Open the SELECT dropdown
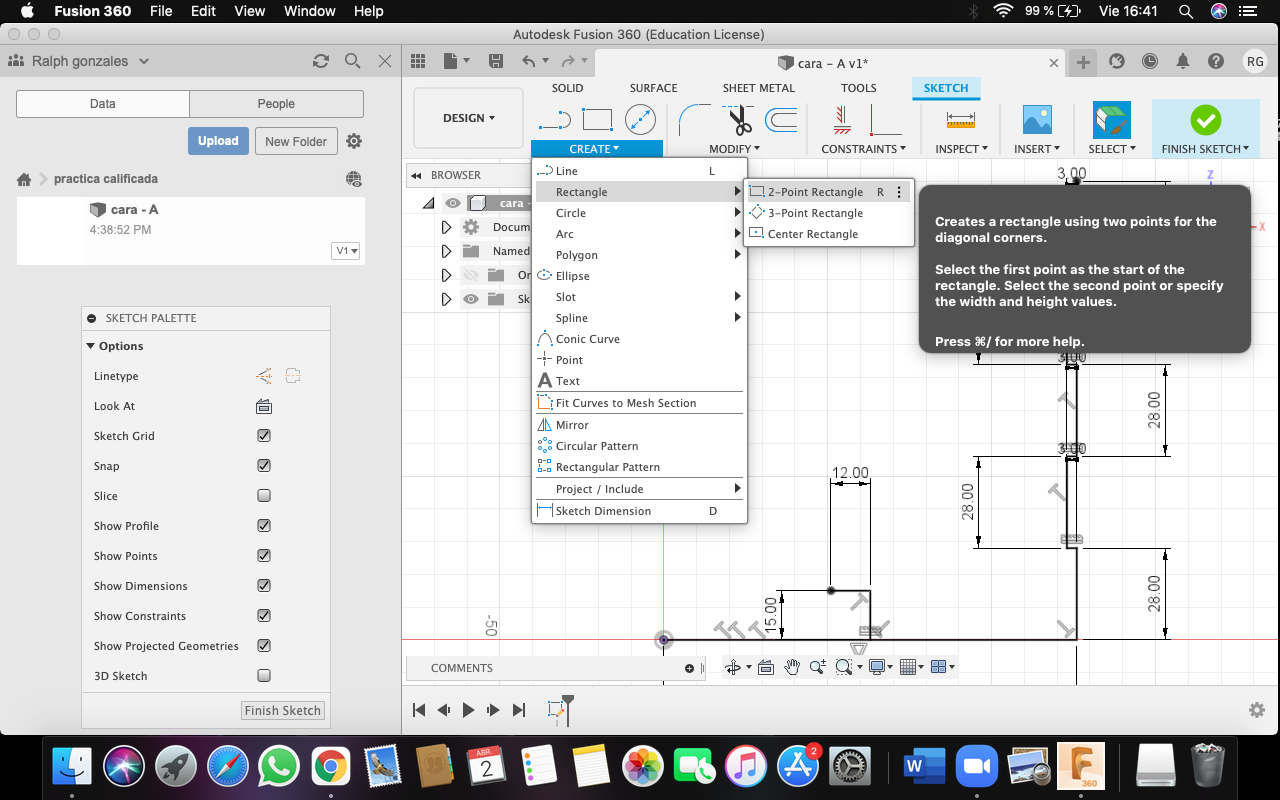The image size is (1280, 800). [1112, 149]
